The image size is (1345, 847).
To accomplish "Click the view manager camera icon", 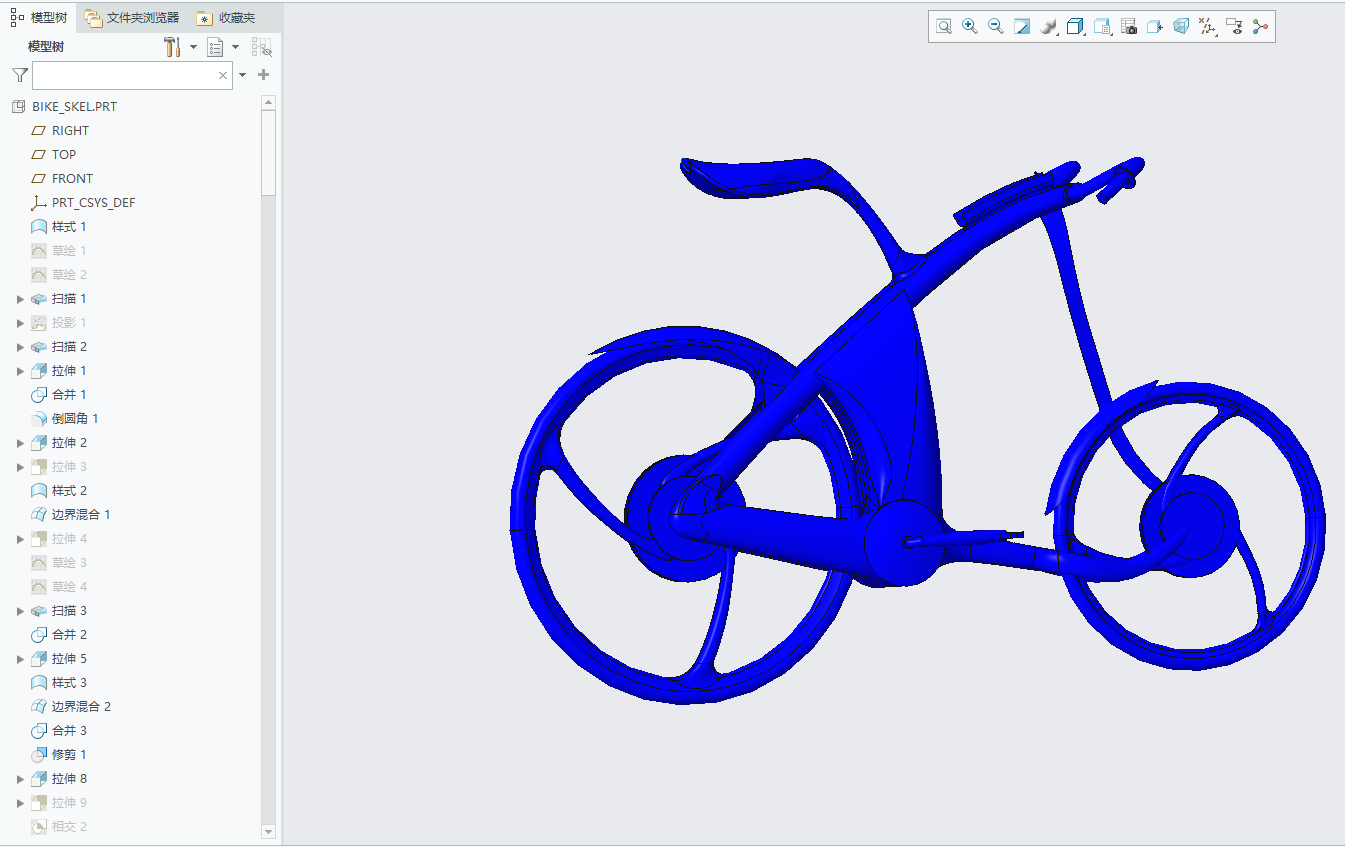I will click(x=1129, y=27).
